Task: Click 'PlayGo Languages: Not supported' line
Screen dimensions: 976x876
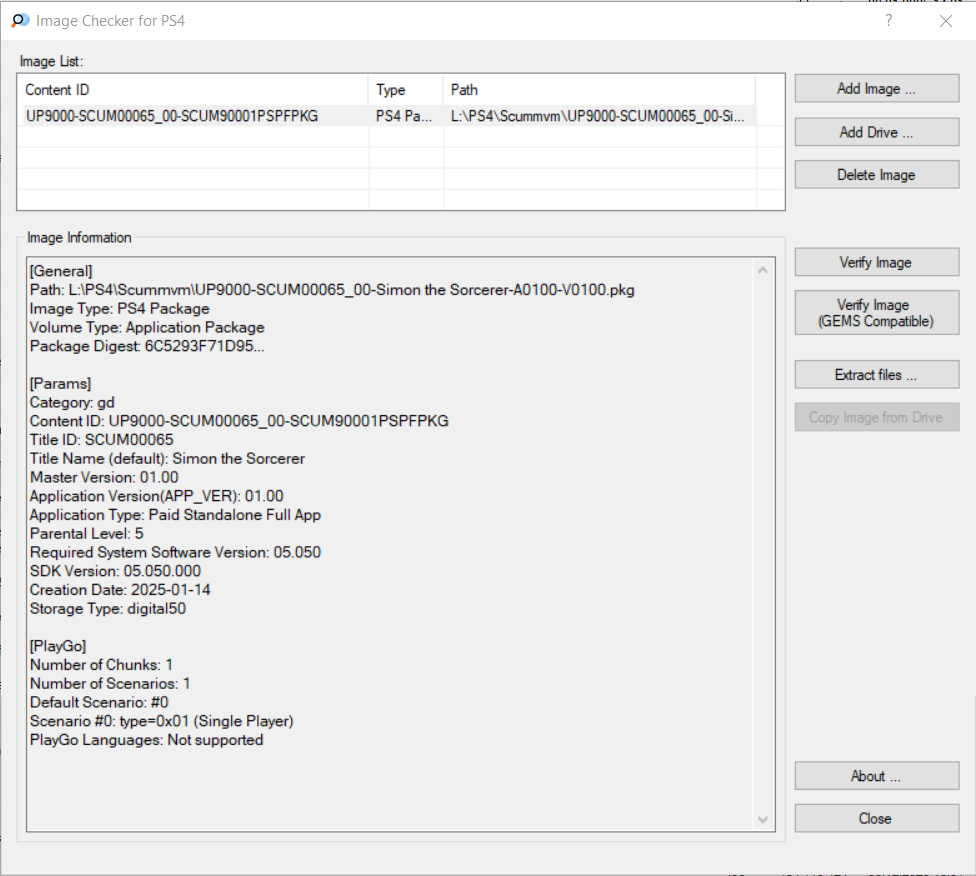Action: (x=146, y=740)
